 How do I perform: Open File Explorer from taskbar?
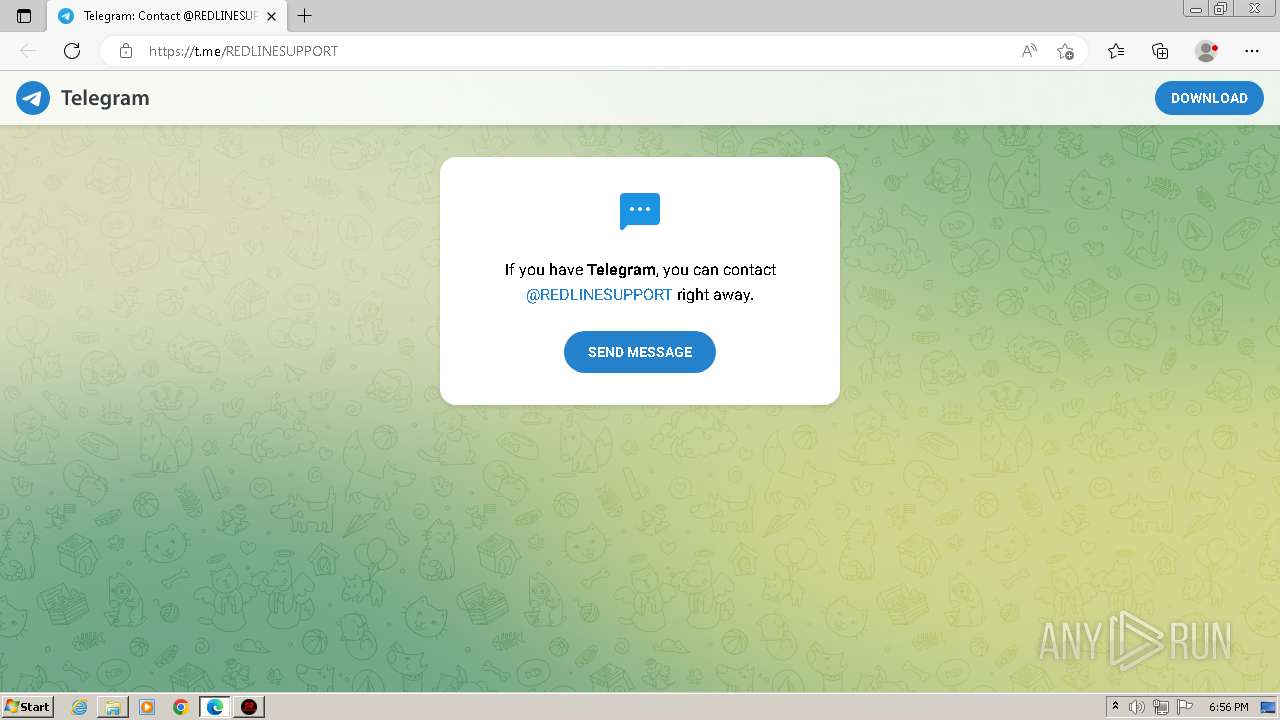pos(113,707)
